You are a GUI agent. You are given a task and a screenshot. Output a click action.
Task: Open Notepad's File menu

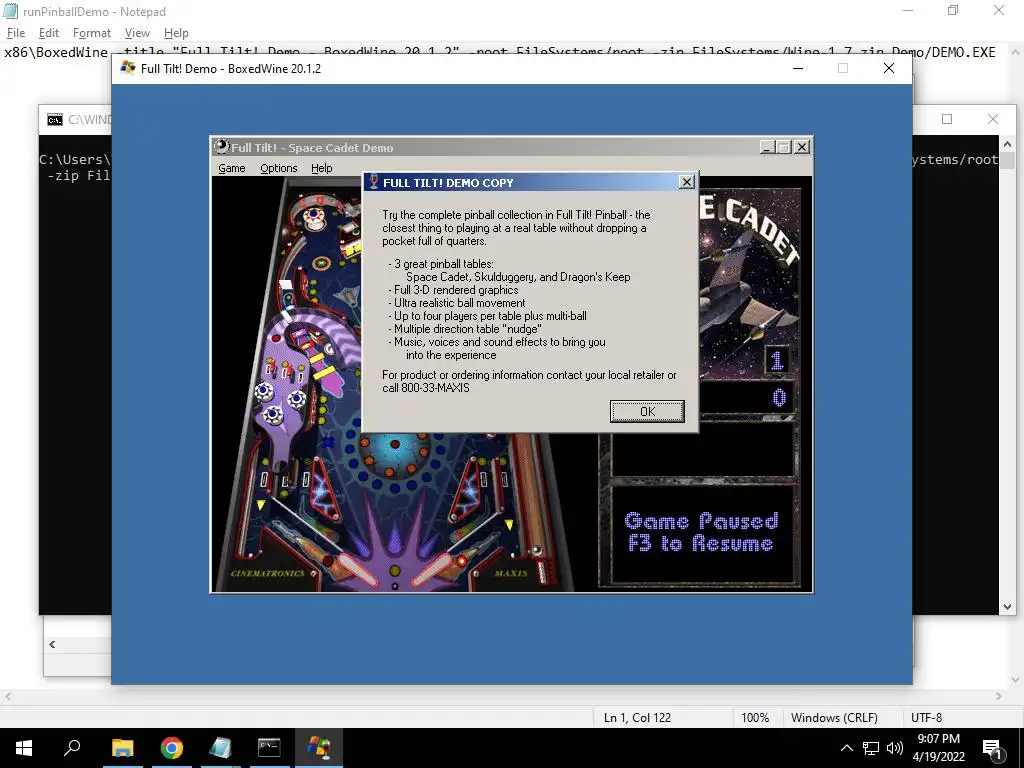click(16, 33)
